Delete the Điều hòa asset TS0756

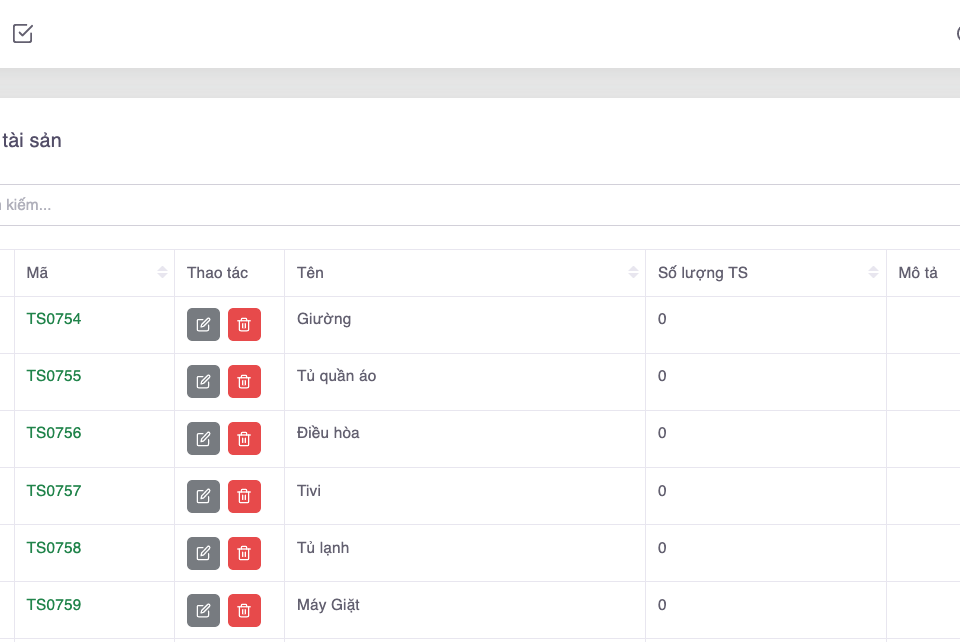pyautogui.click(x=244, y=438)
